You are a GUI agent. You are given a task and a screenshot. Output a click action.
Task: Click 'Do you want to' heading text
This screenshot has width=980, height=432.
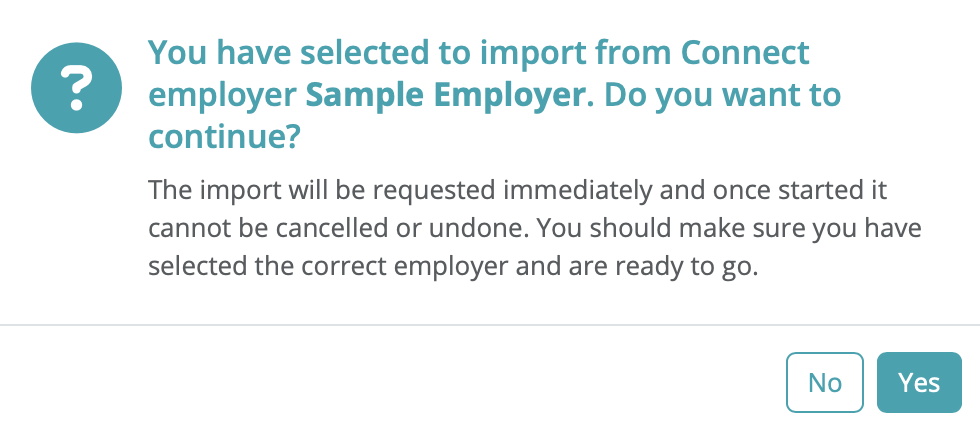tap(723, 96)
